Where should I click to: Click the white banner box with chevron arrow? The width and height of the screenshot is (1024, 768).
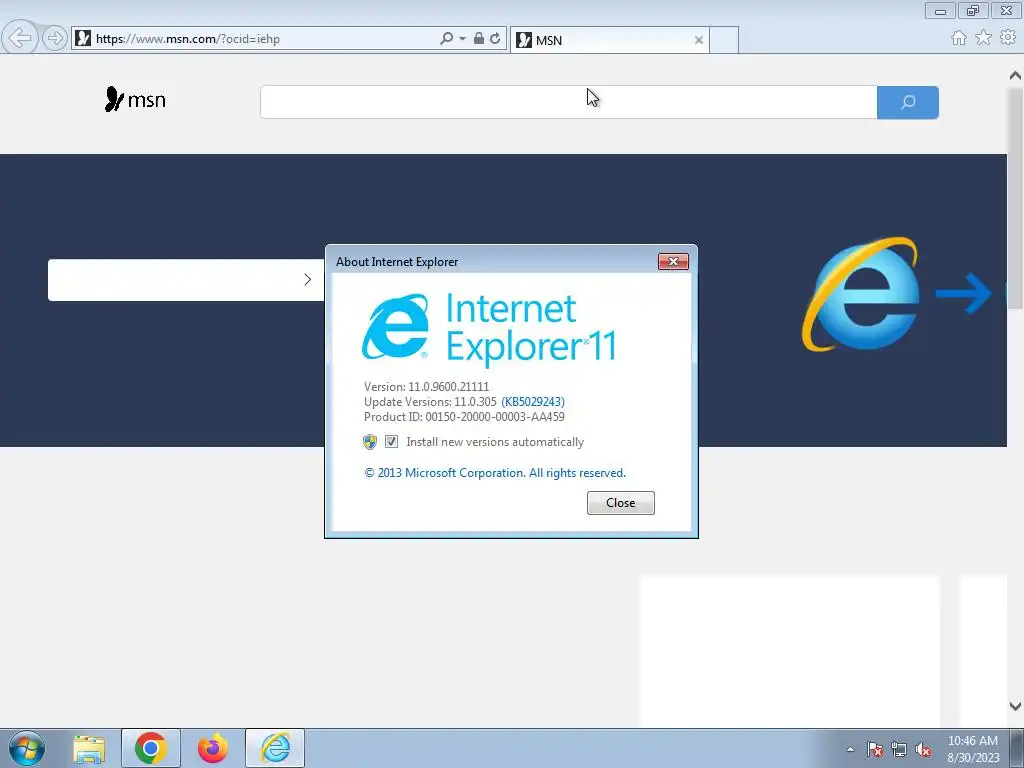(x=186, y=280)
